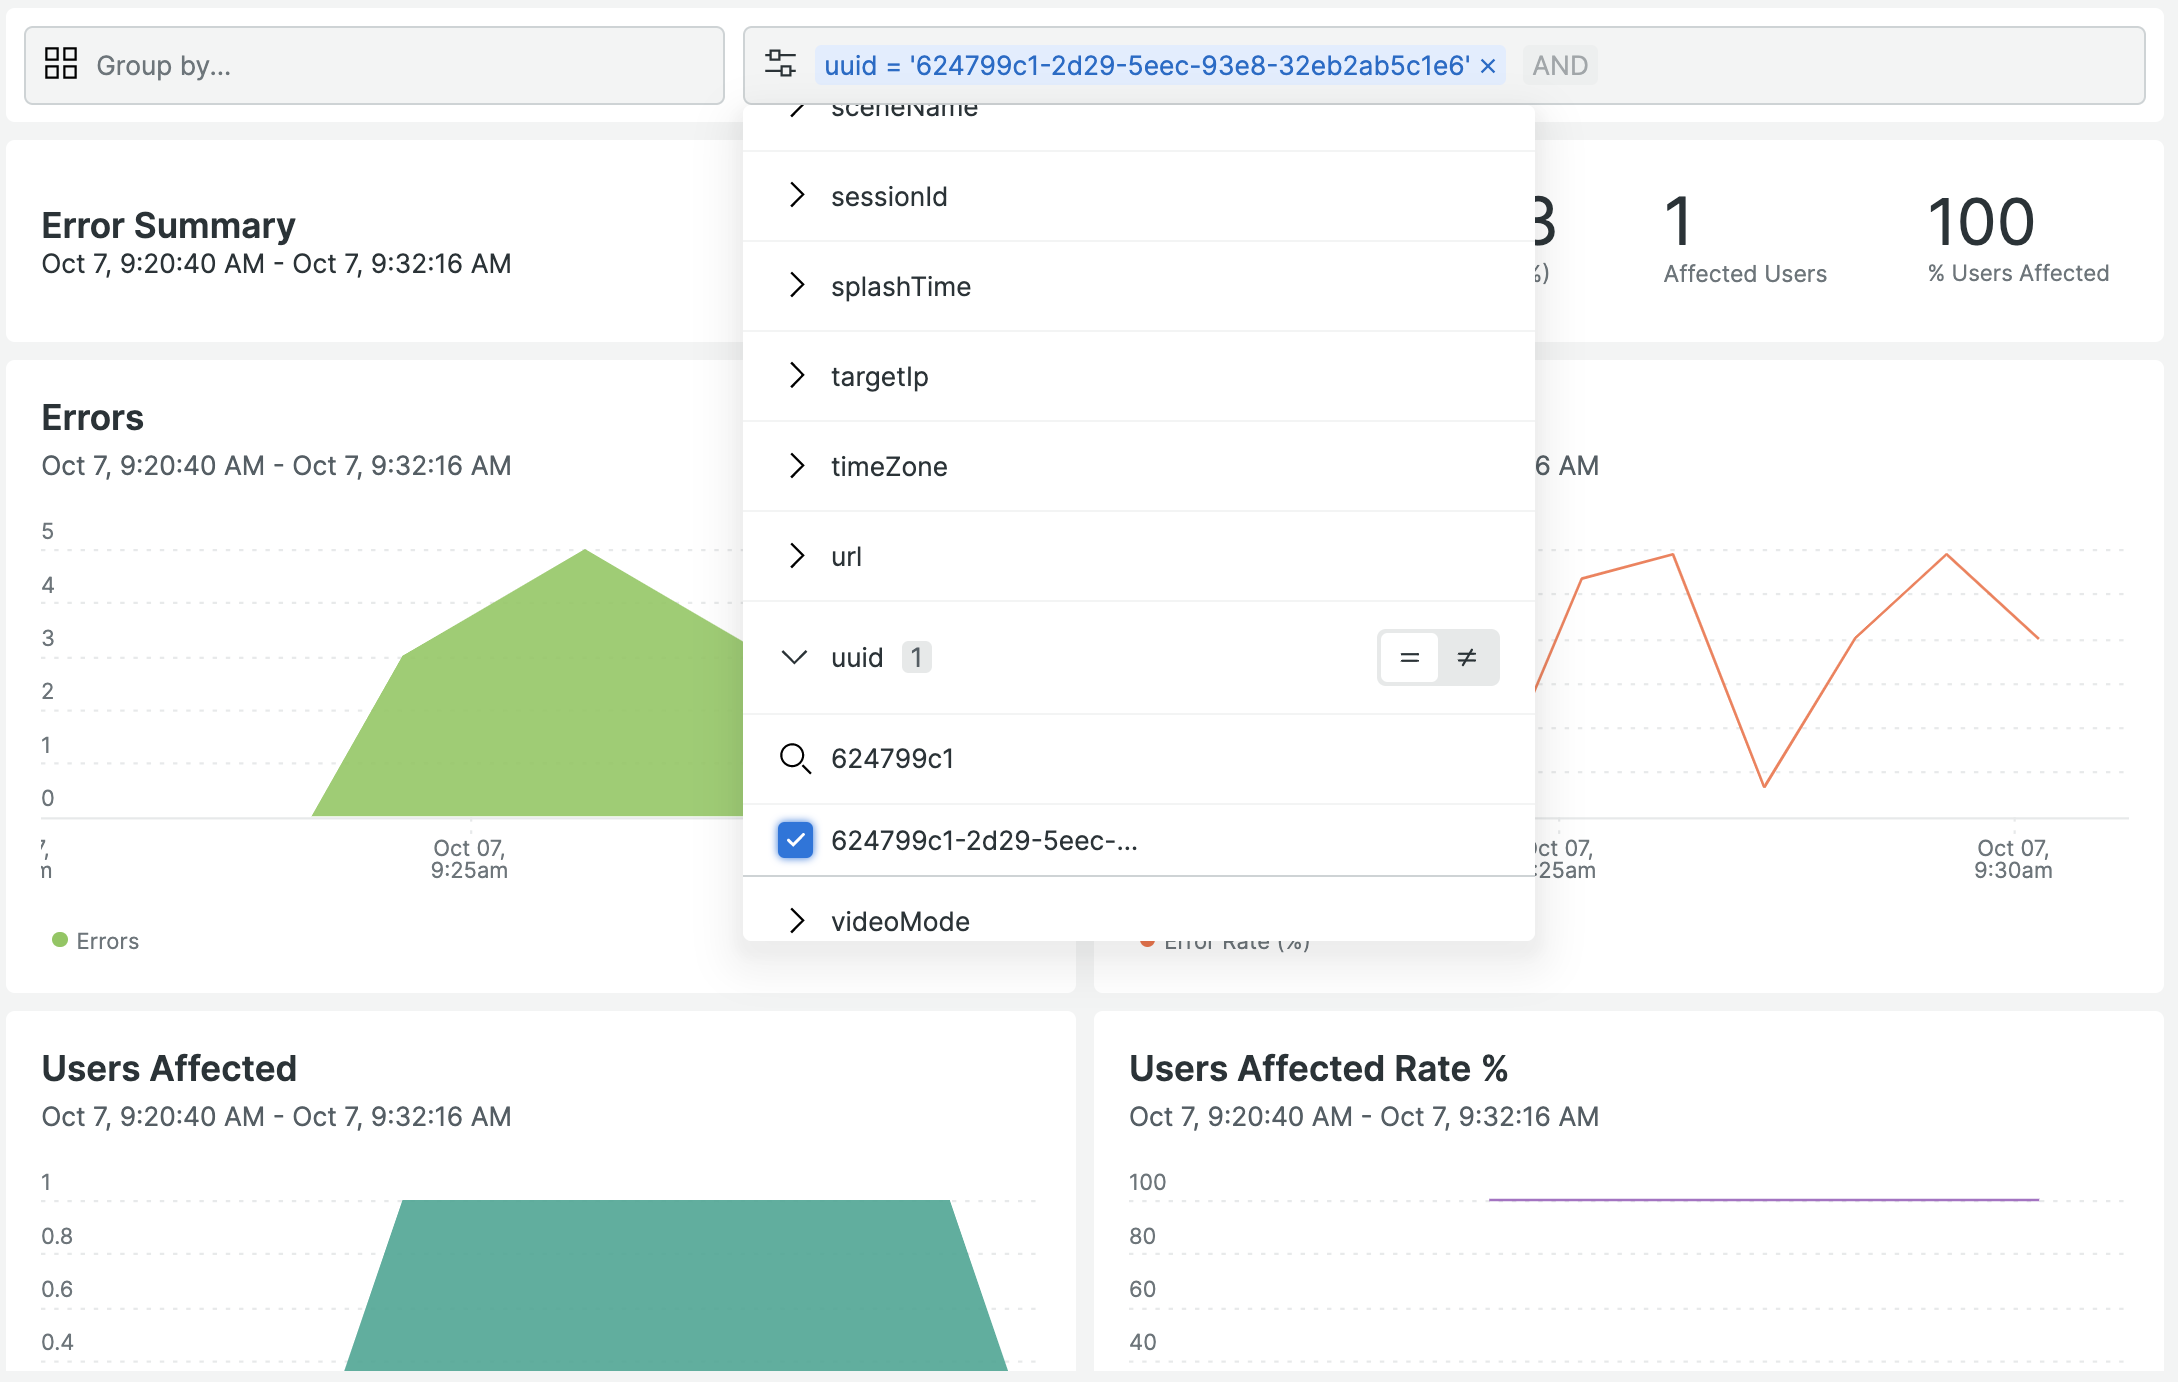Click the filter sliders icon
Screen dimensions: 2178x1382
pos(780,64)
